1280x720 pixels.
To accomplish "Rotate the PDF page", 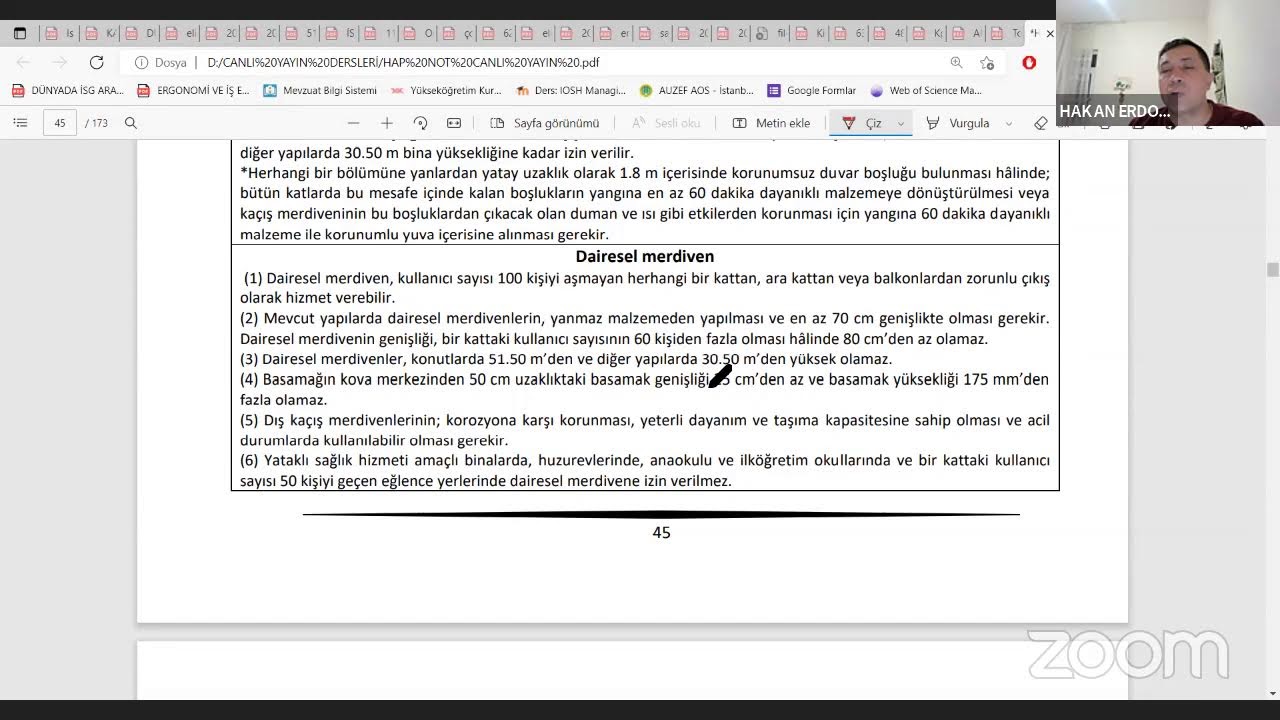I will click(420, 123).
